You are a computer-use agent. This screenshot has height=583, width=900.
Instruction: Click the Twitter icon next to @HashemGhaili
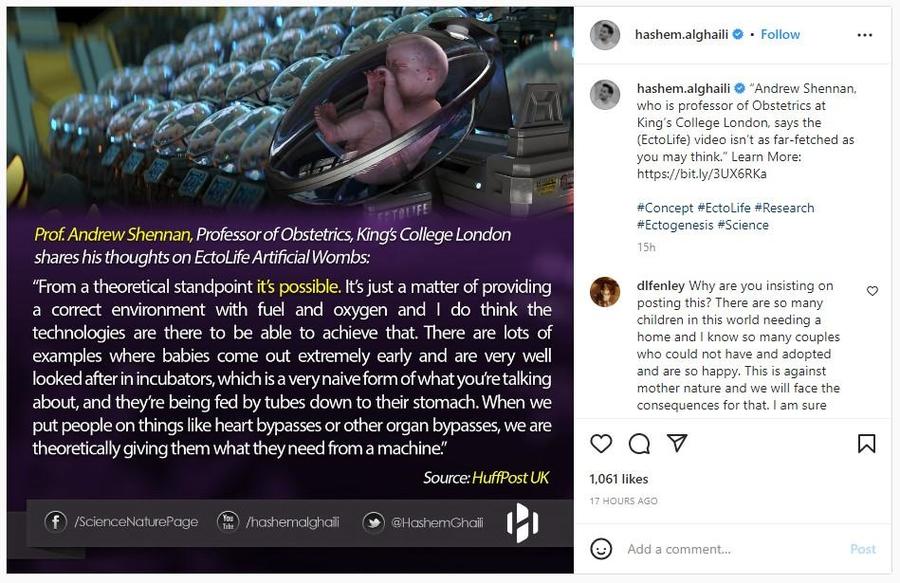[x=373, y=521]
